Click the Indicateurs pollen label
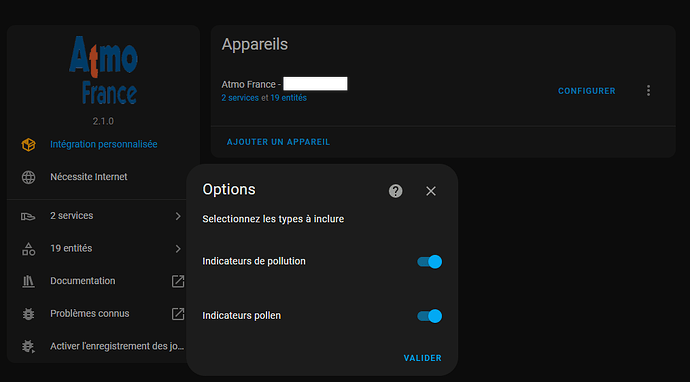The width and height of the screenshot is (690, 382). coord(242,316)
